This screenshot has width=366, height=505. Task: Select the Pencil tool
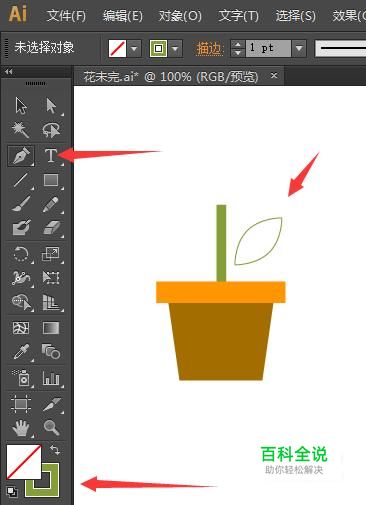pyautogui.click(x=51, y=204)
